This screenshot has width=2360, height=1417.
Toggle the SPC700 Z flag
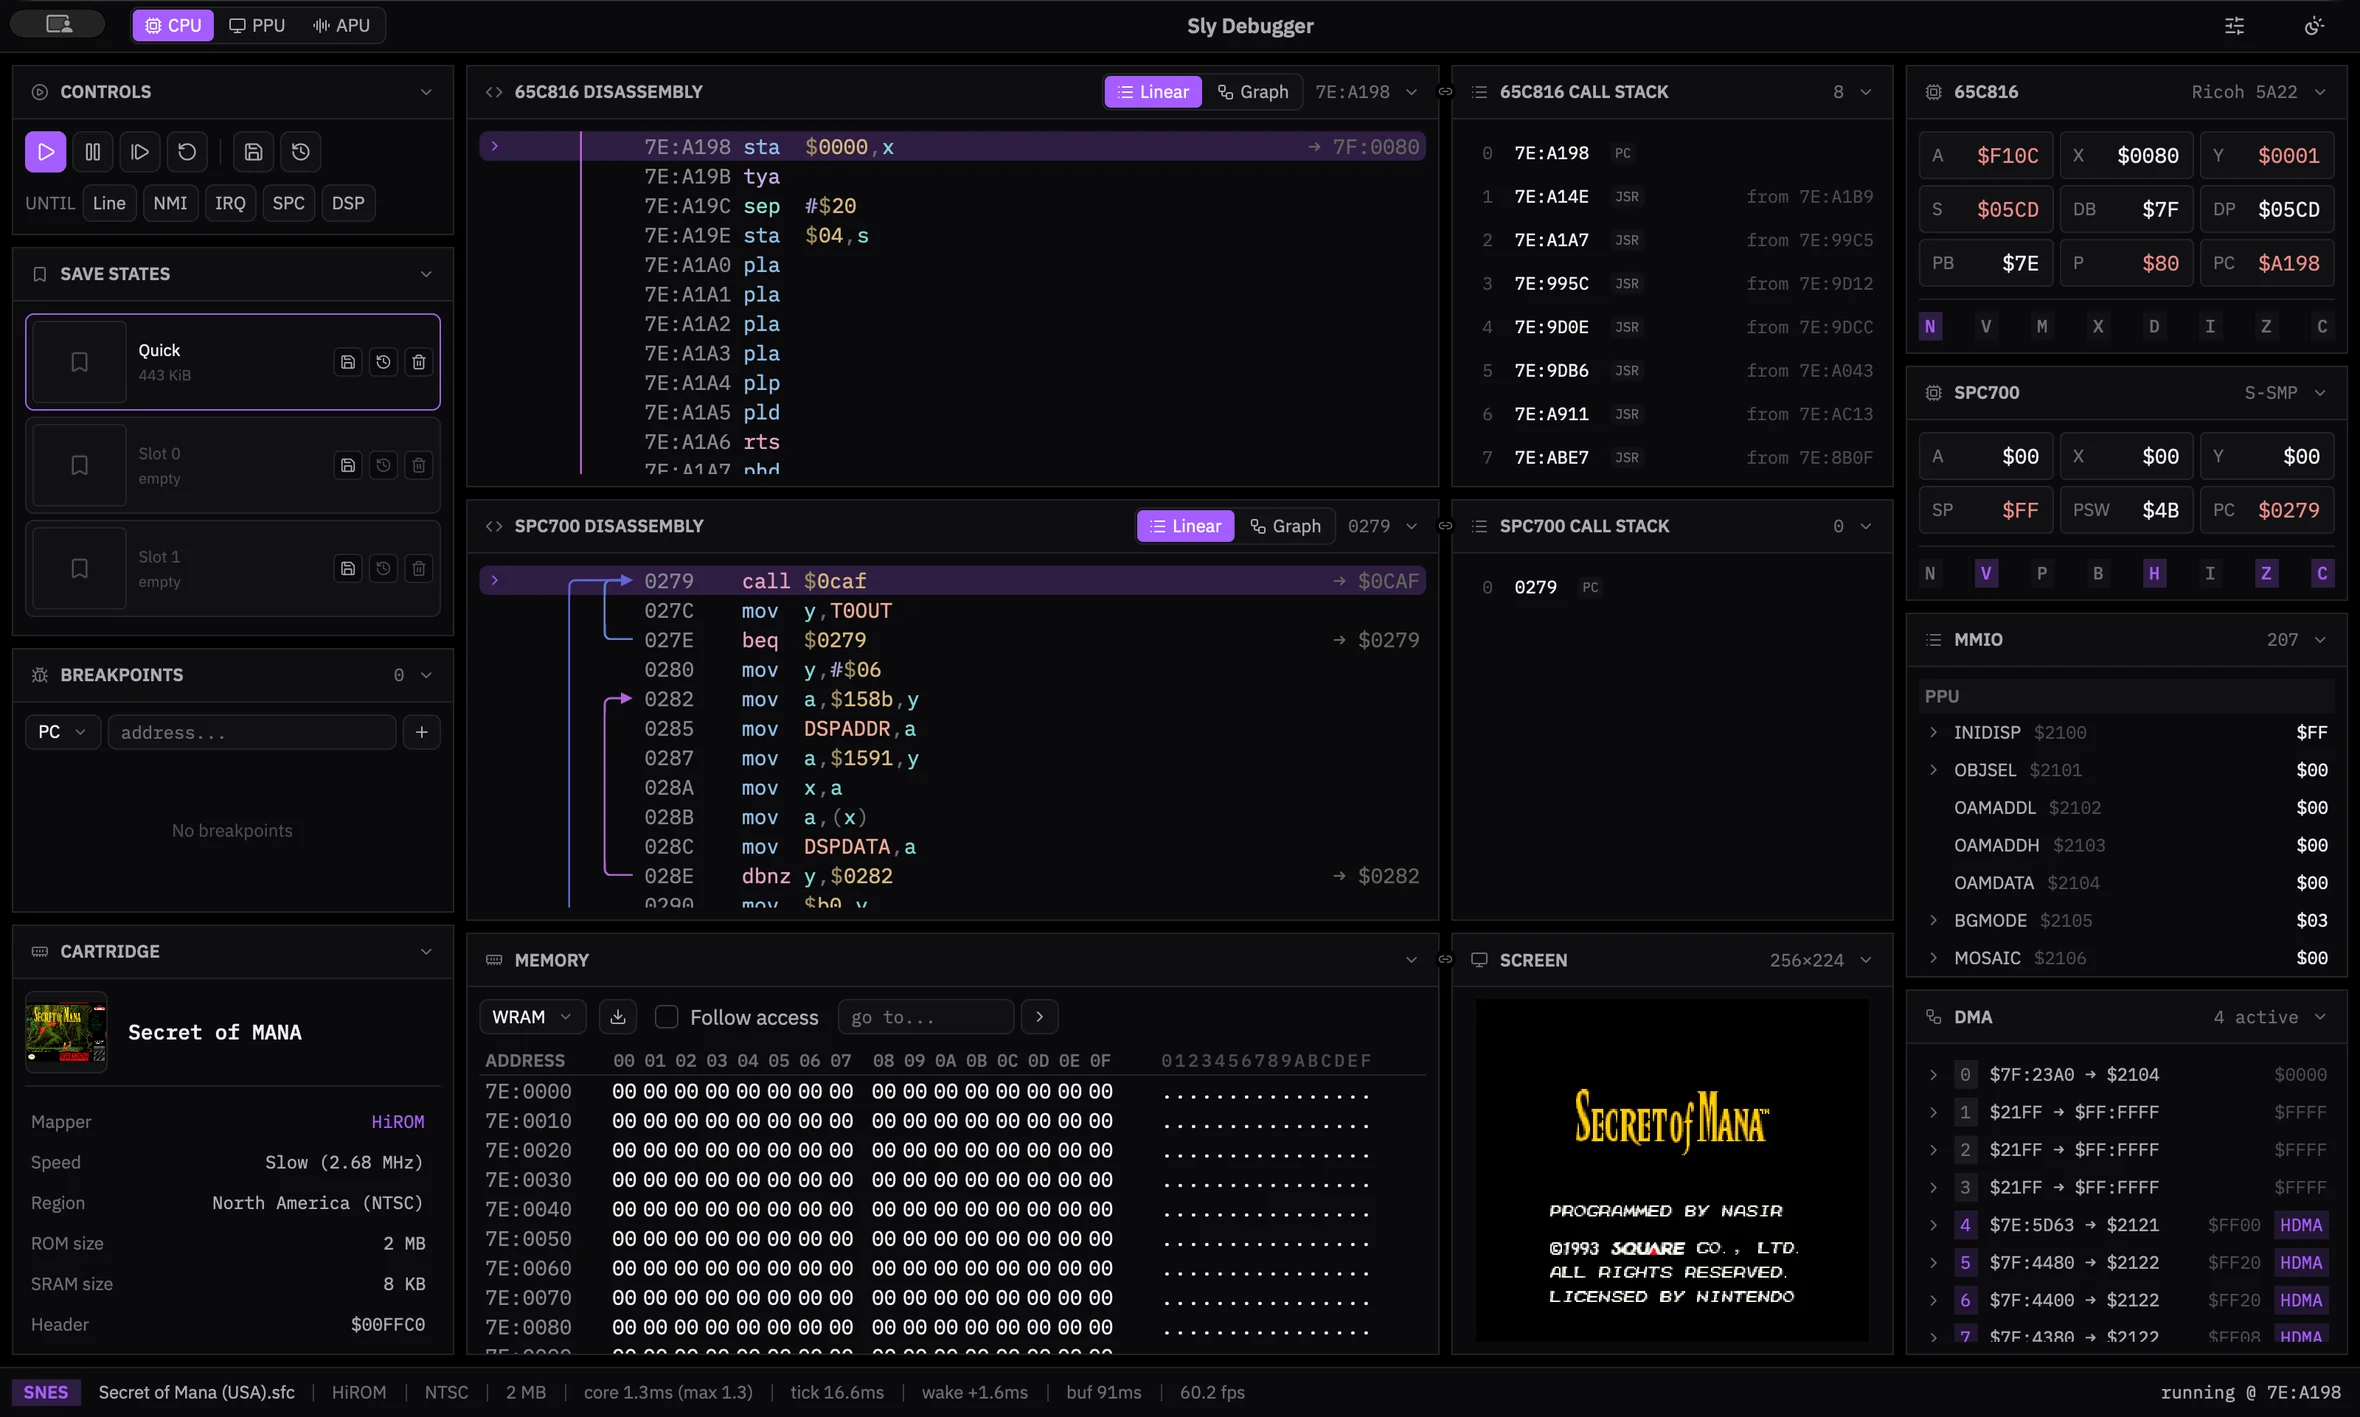(2266, 573)
